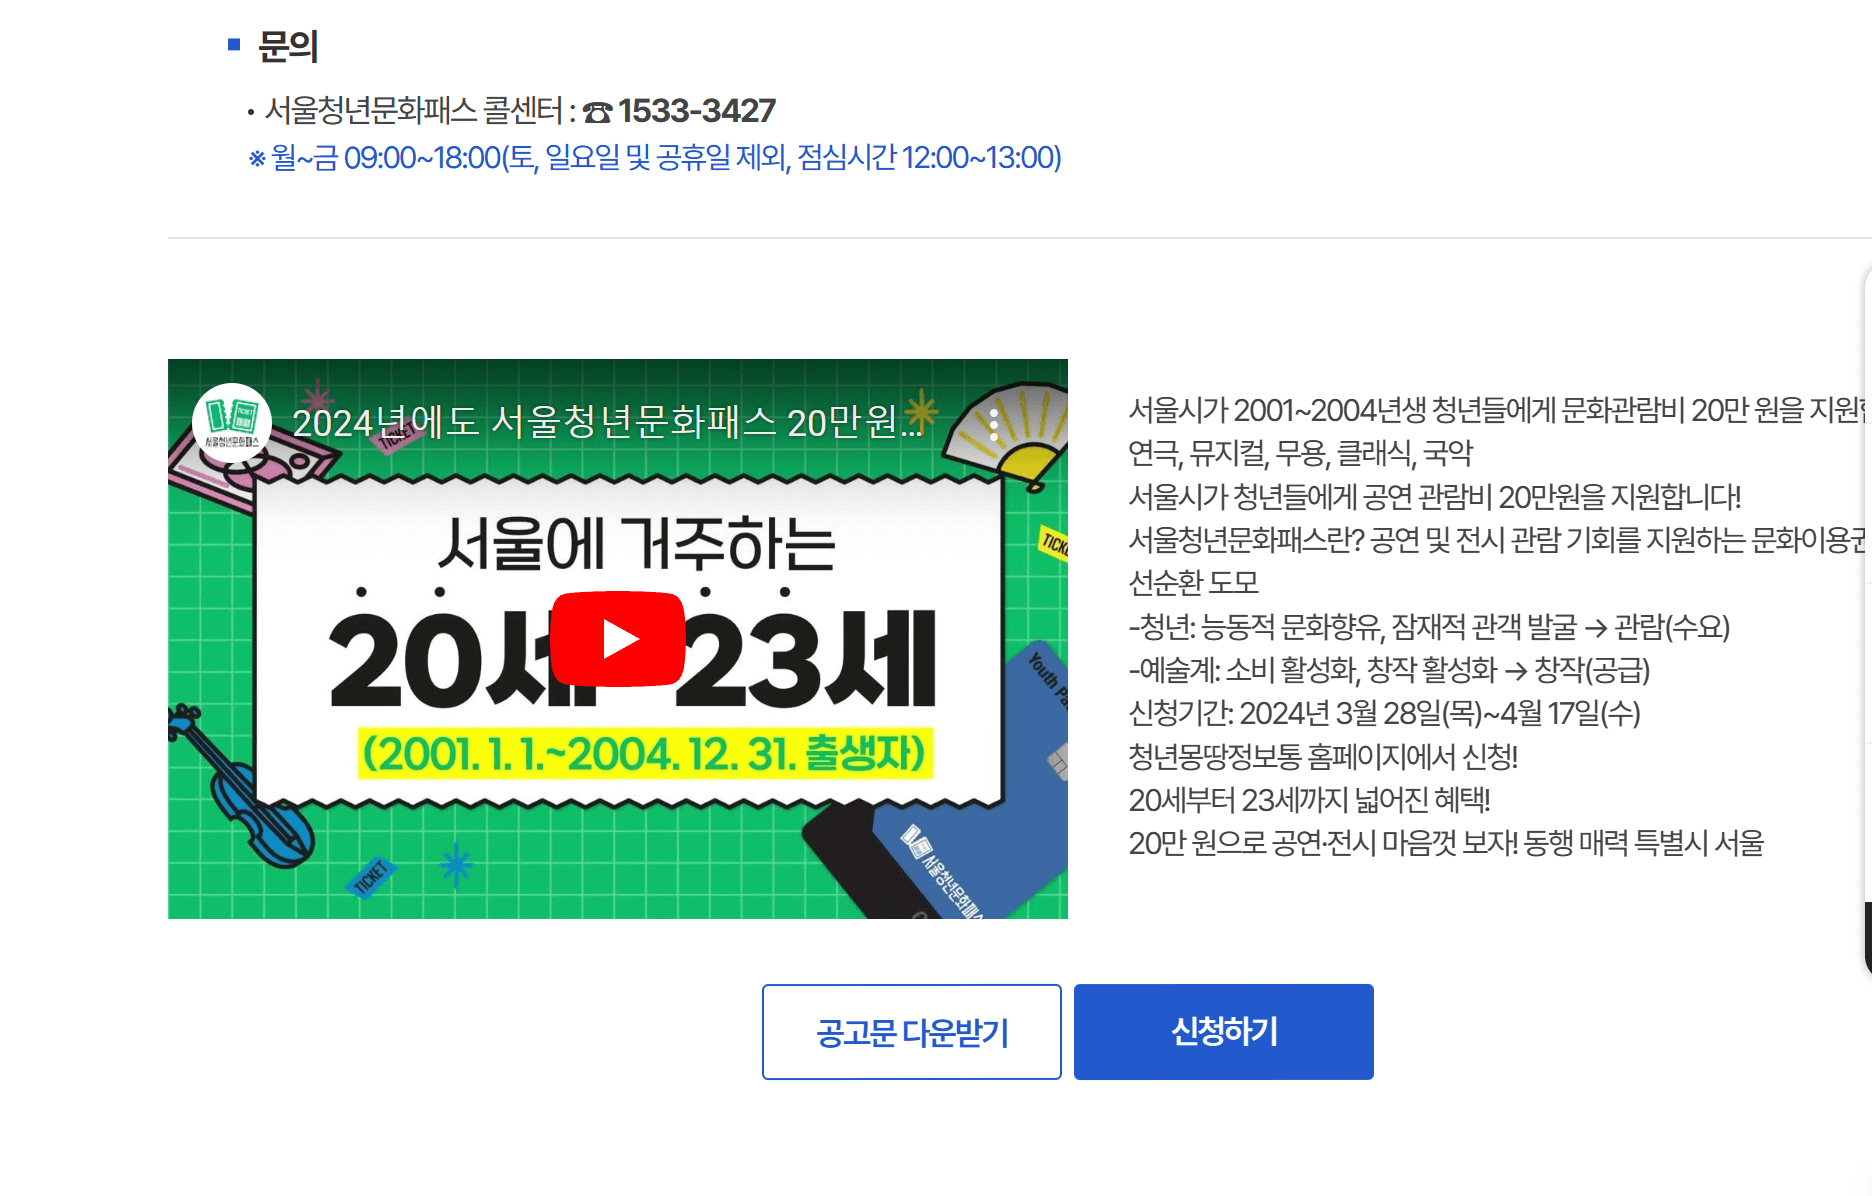The image size is (1872, 1196).
Task: Click the 청년몽땅정보통 홈페이지에서 신청 line
Action: tap(1323, 757)
